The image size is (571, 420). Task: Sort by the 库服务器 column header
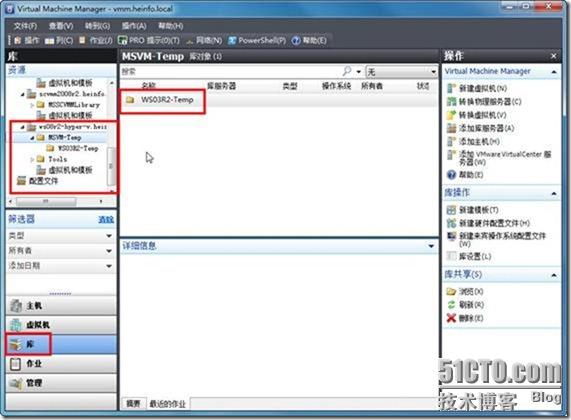(x=221, y=86)
